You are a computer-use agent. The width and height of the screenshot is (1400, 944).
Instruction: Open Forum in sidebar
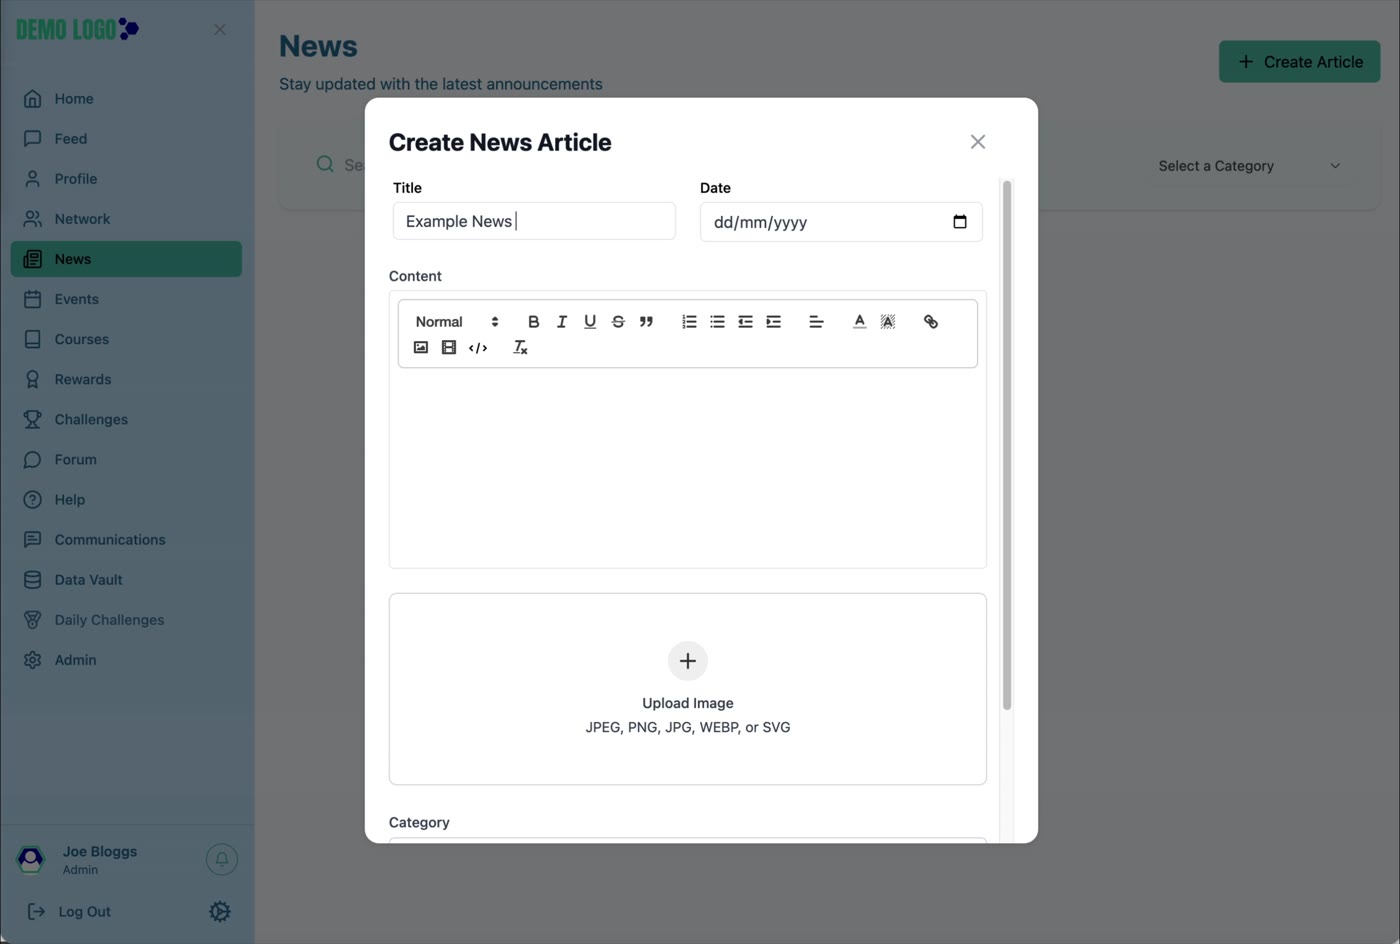pos(126,460)
